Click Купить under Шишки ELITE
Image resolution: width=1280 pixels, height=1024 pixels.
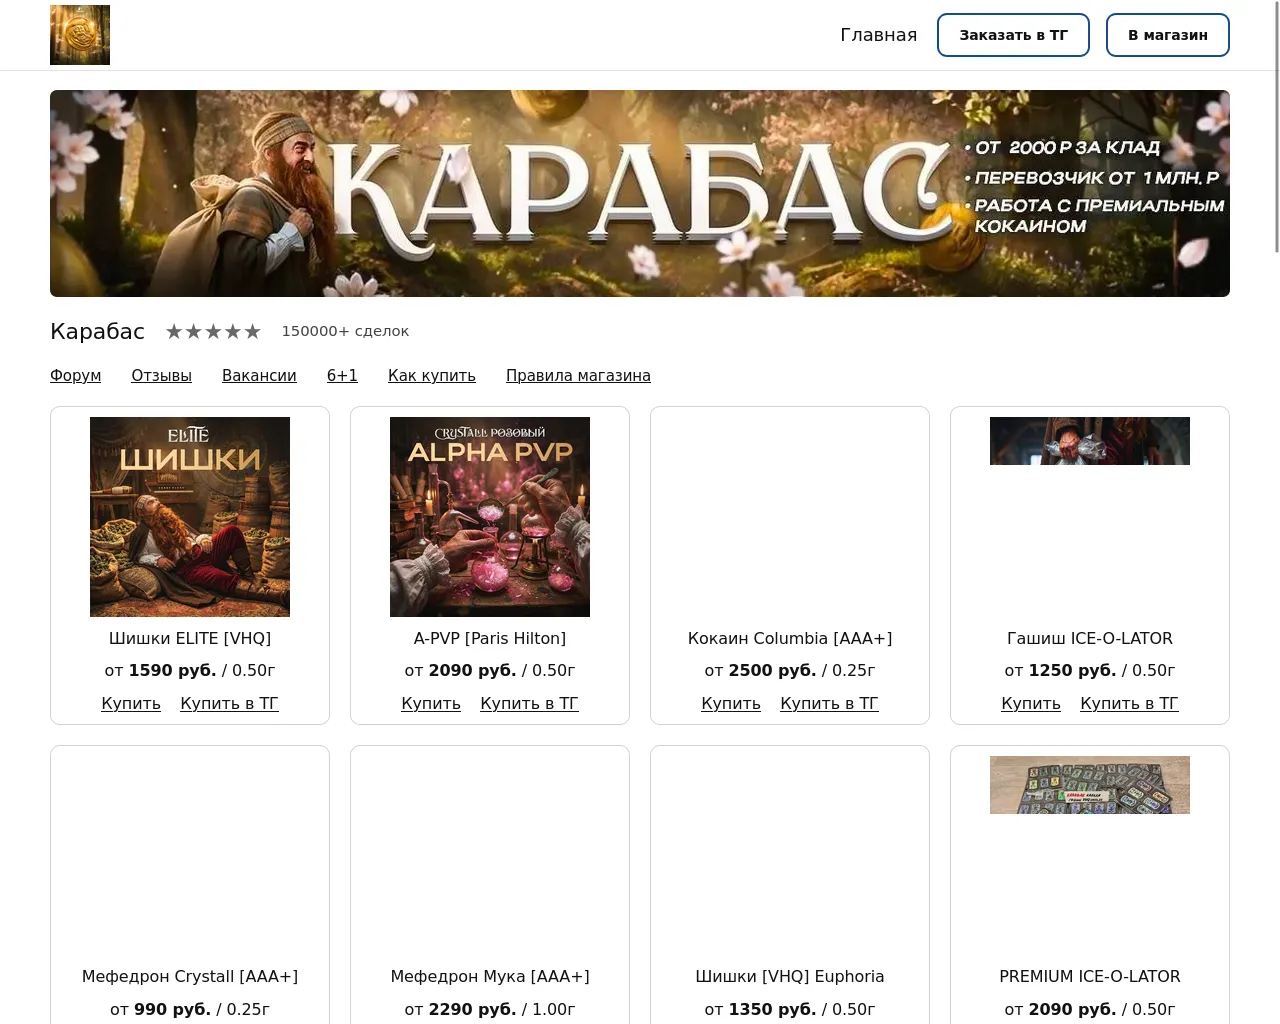coord(131,703)
